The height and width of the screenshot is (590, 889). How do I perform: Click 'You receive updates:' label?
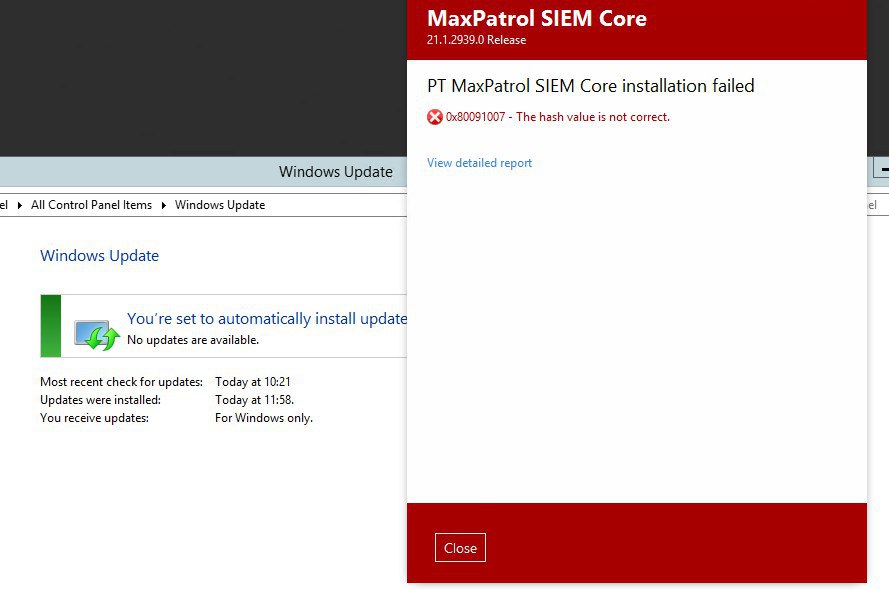click(x=94, y=418)
